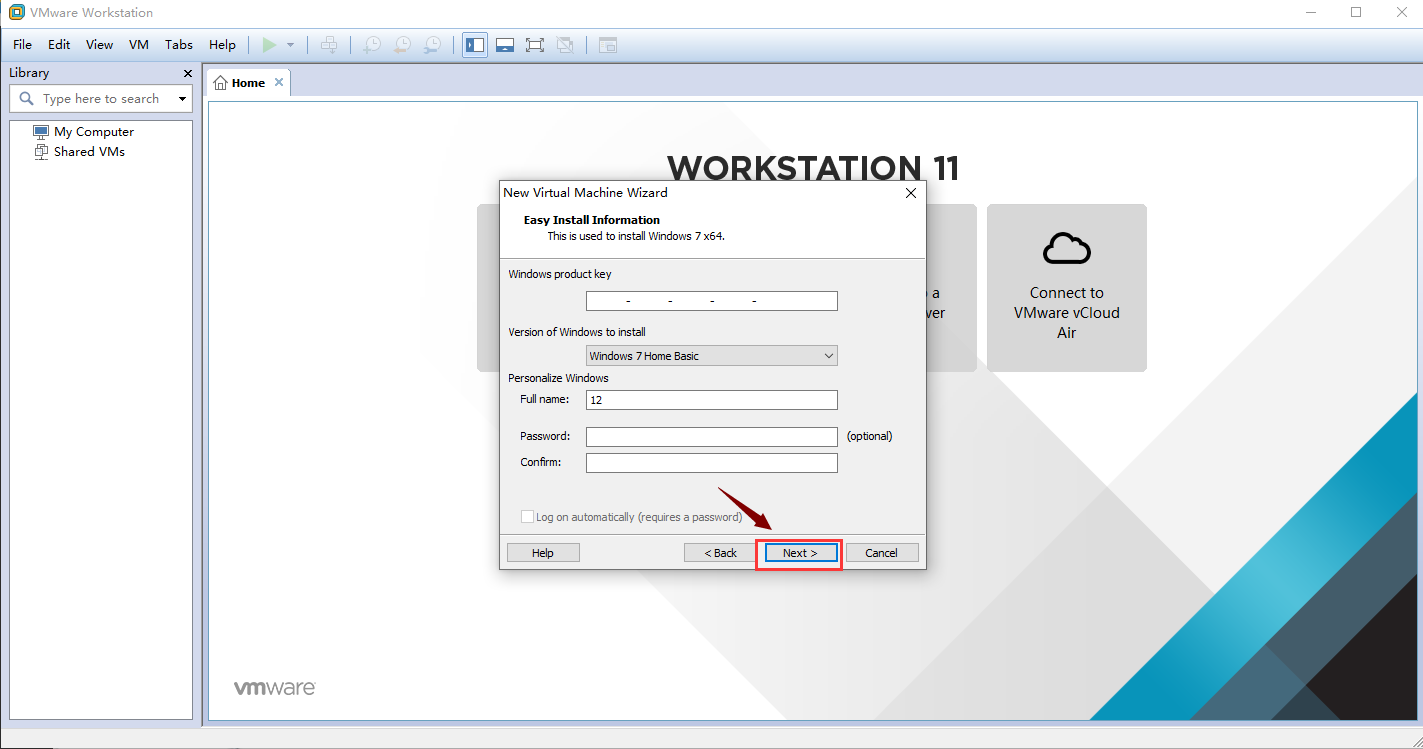Select the Home tab
Image resolution: width=1423 pixels, height=749 pixels.
point(241,83)
